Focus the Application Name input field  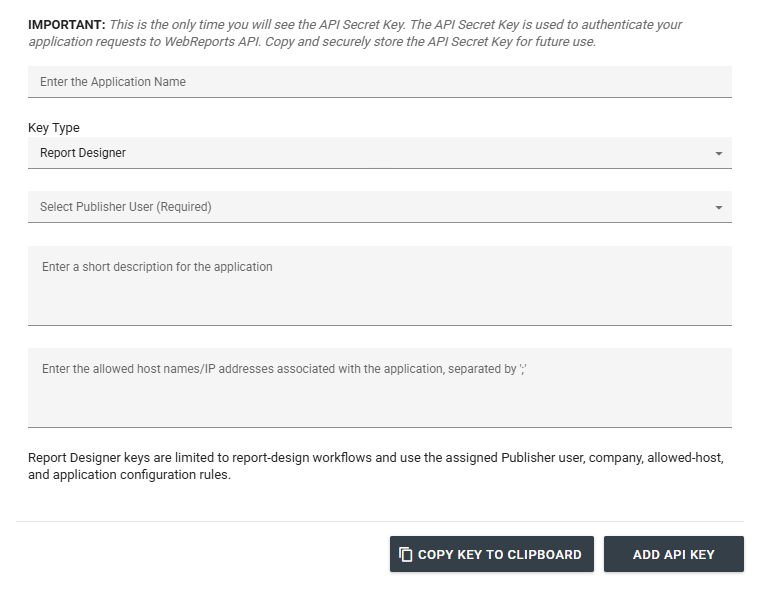379,82
